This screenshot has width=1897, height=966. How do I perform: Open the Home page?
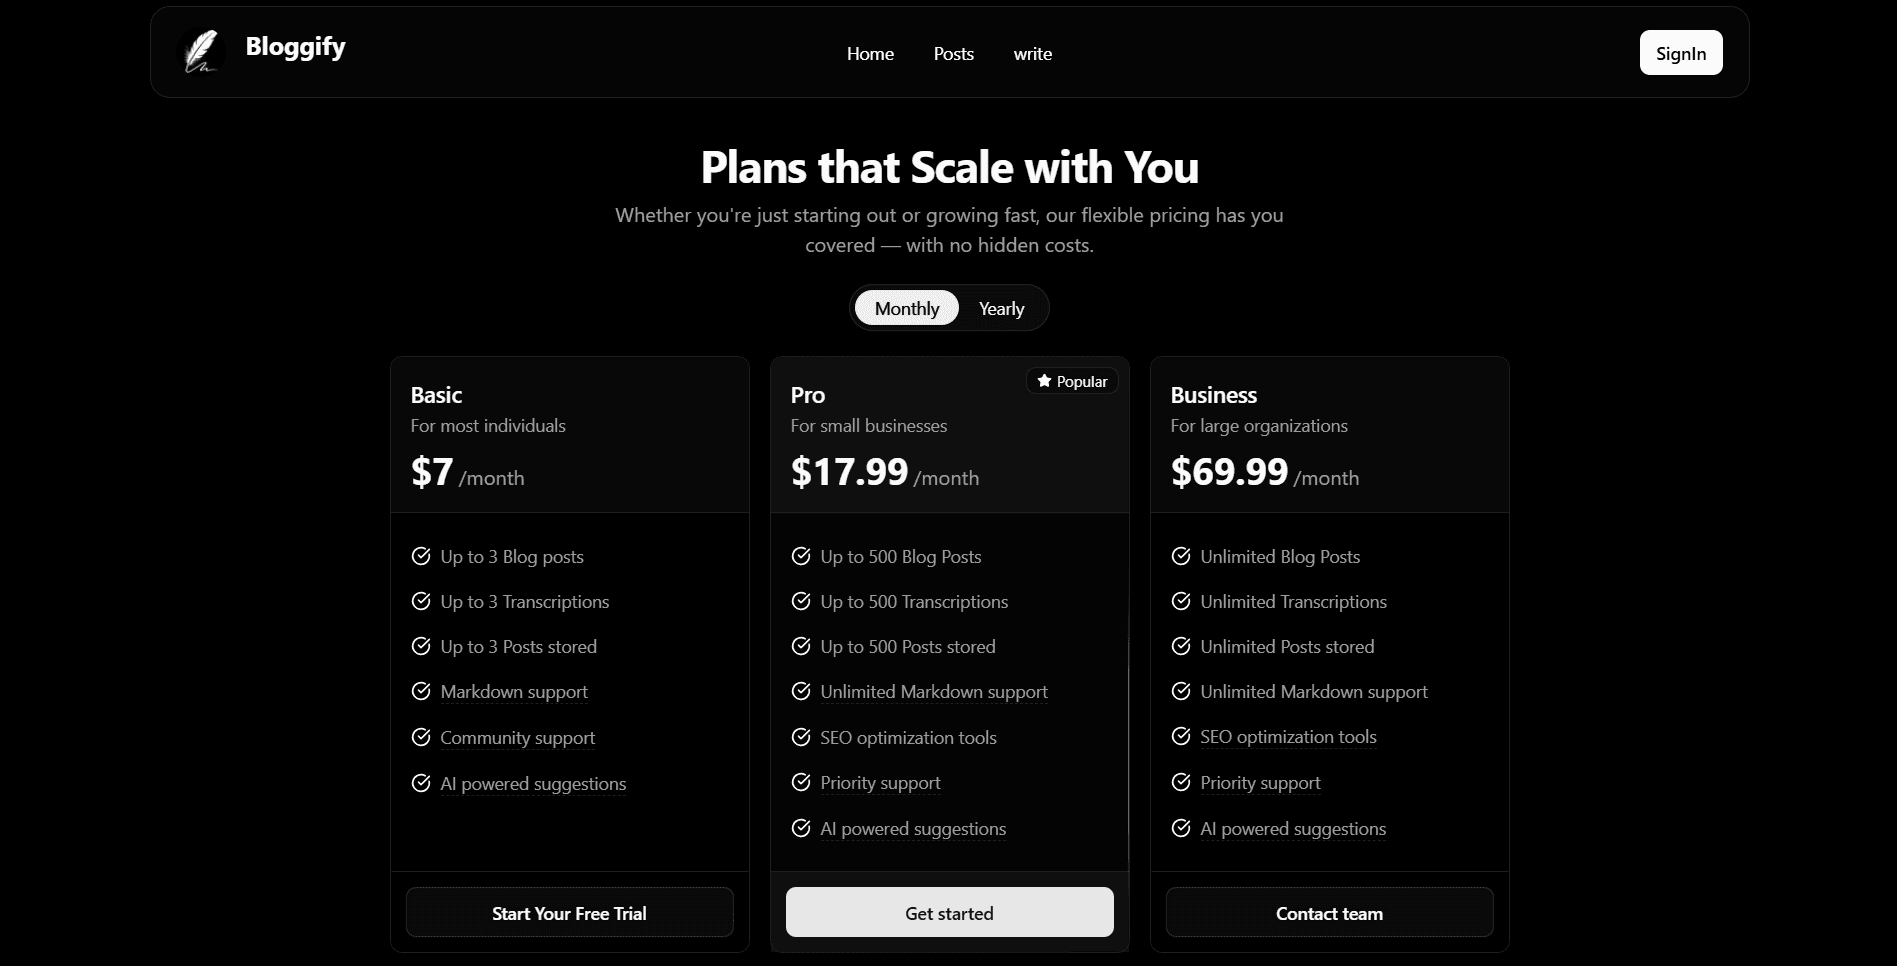[x=869, y=54]
